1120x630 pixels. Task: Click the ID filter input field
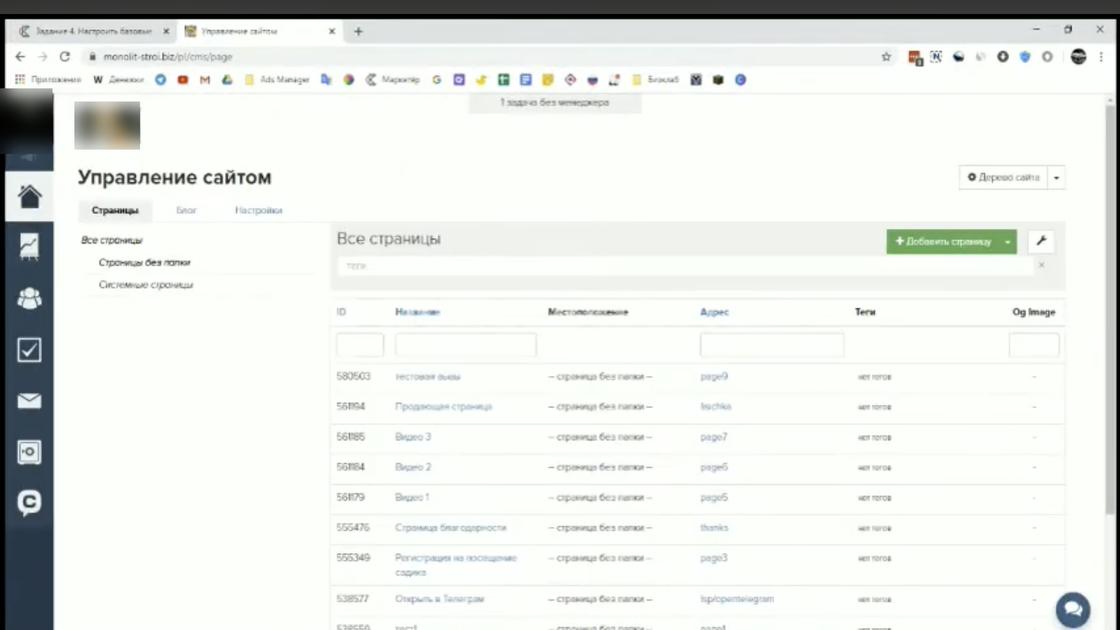point(360,345)
